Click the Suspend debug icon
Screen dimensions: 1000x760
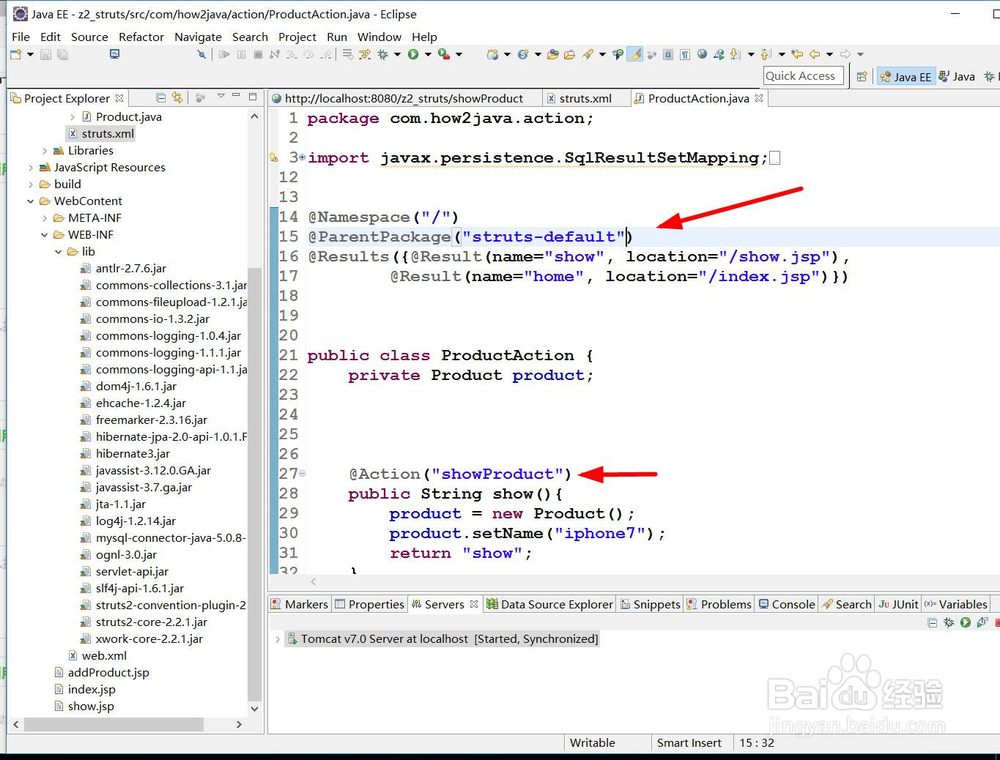(241, 54)
